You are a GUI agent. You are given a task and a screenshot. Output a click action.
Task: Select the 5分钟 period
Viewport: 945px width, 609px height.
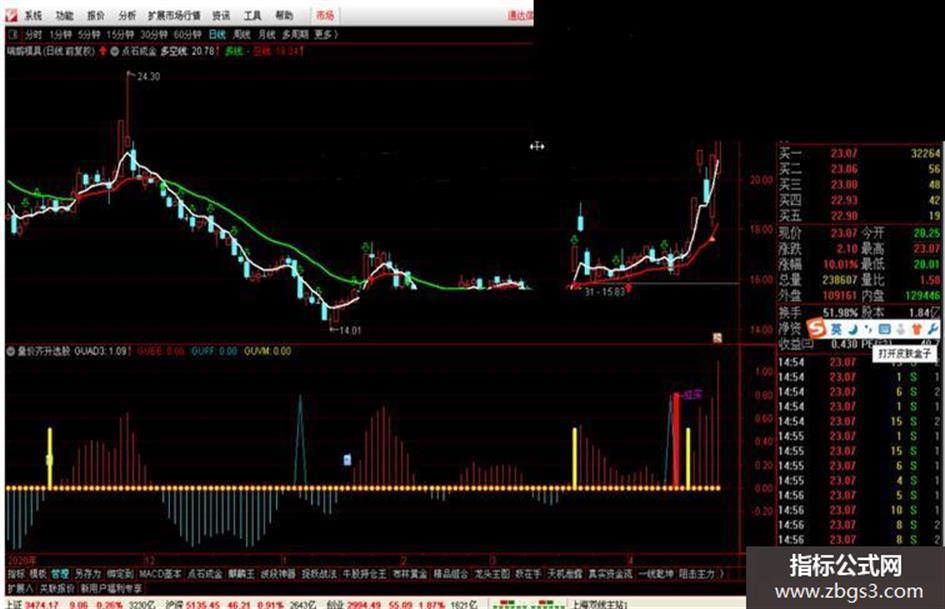[x=89, y=35]
